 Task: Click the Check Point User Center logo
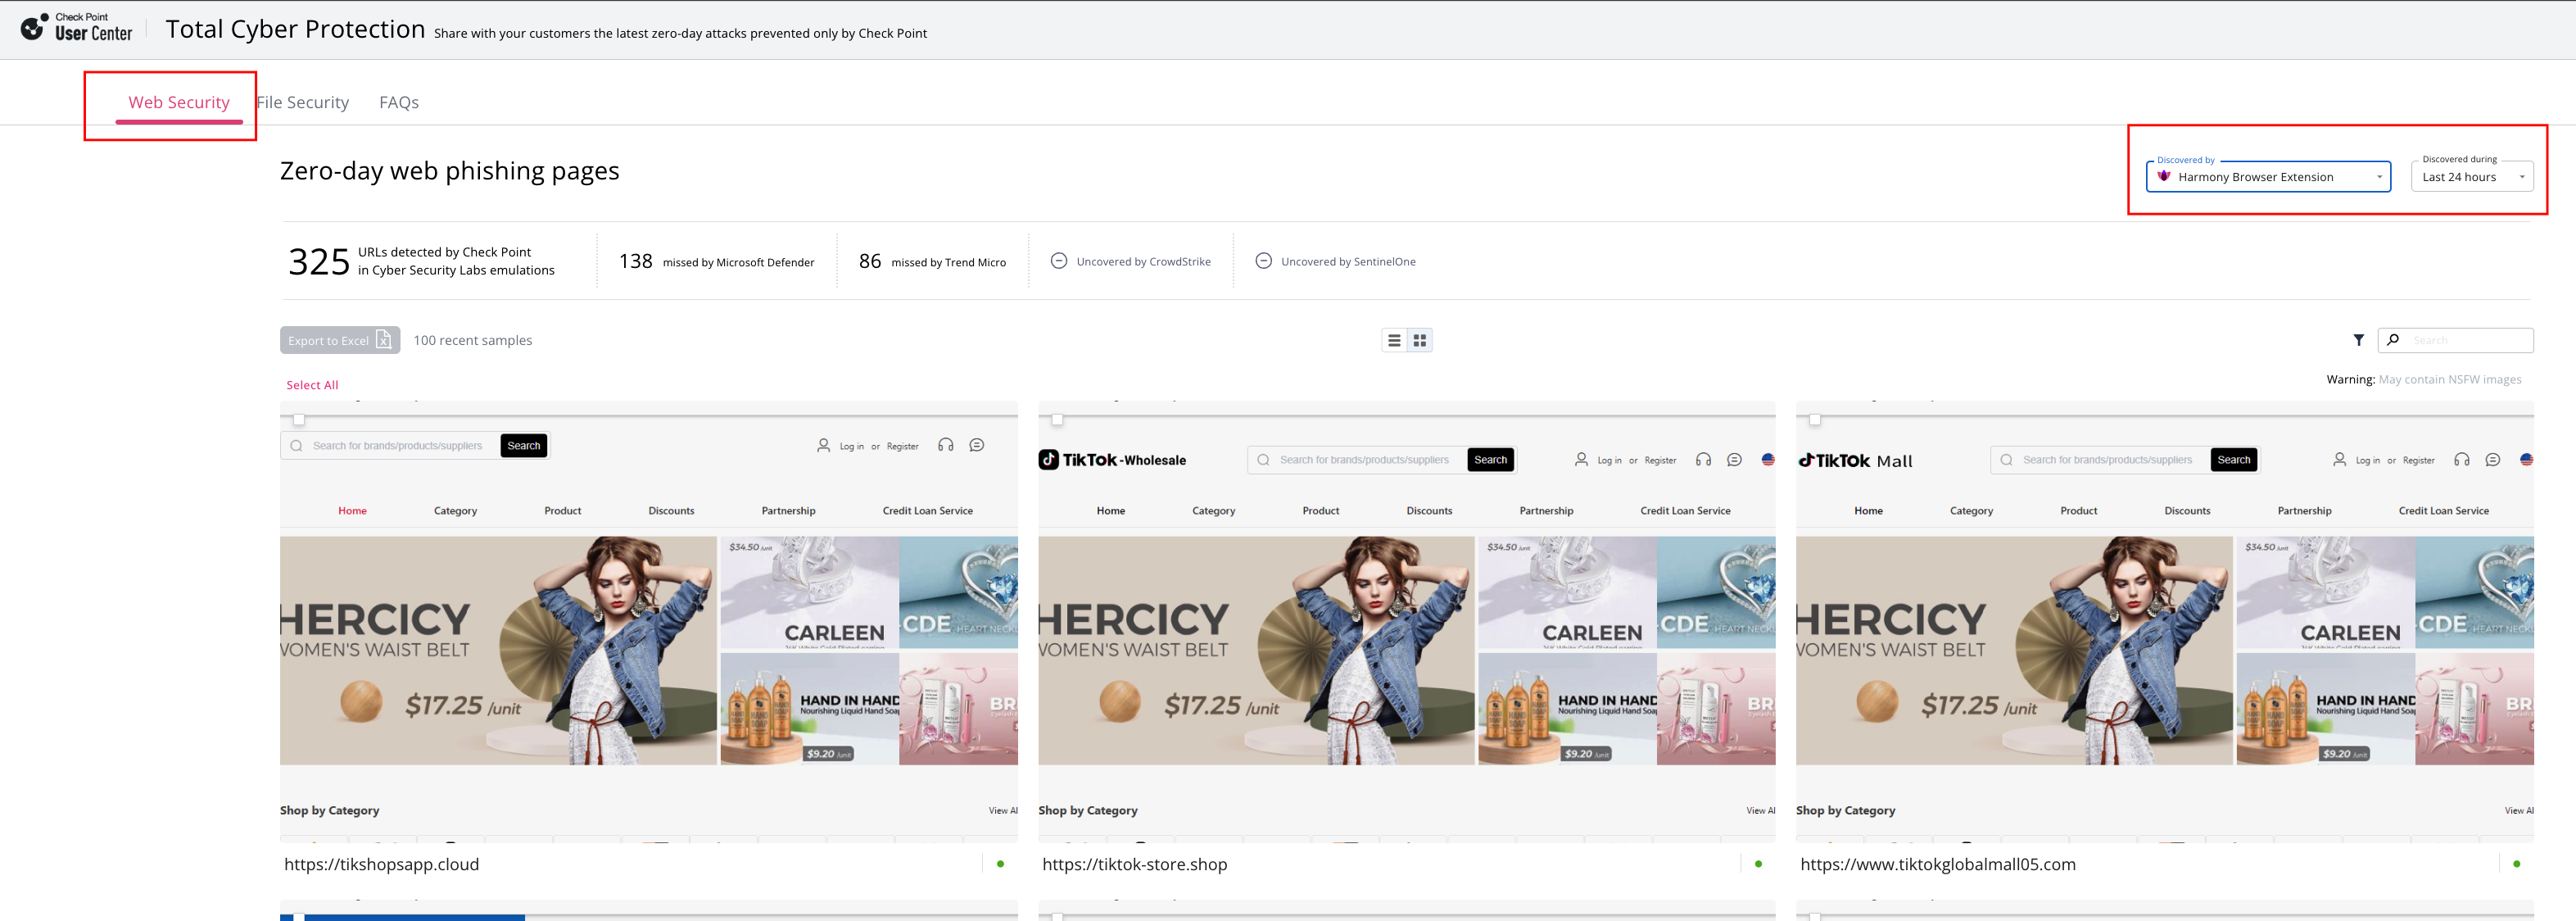point(76,28)
